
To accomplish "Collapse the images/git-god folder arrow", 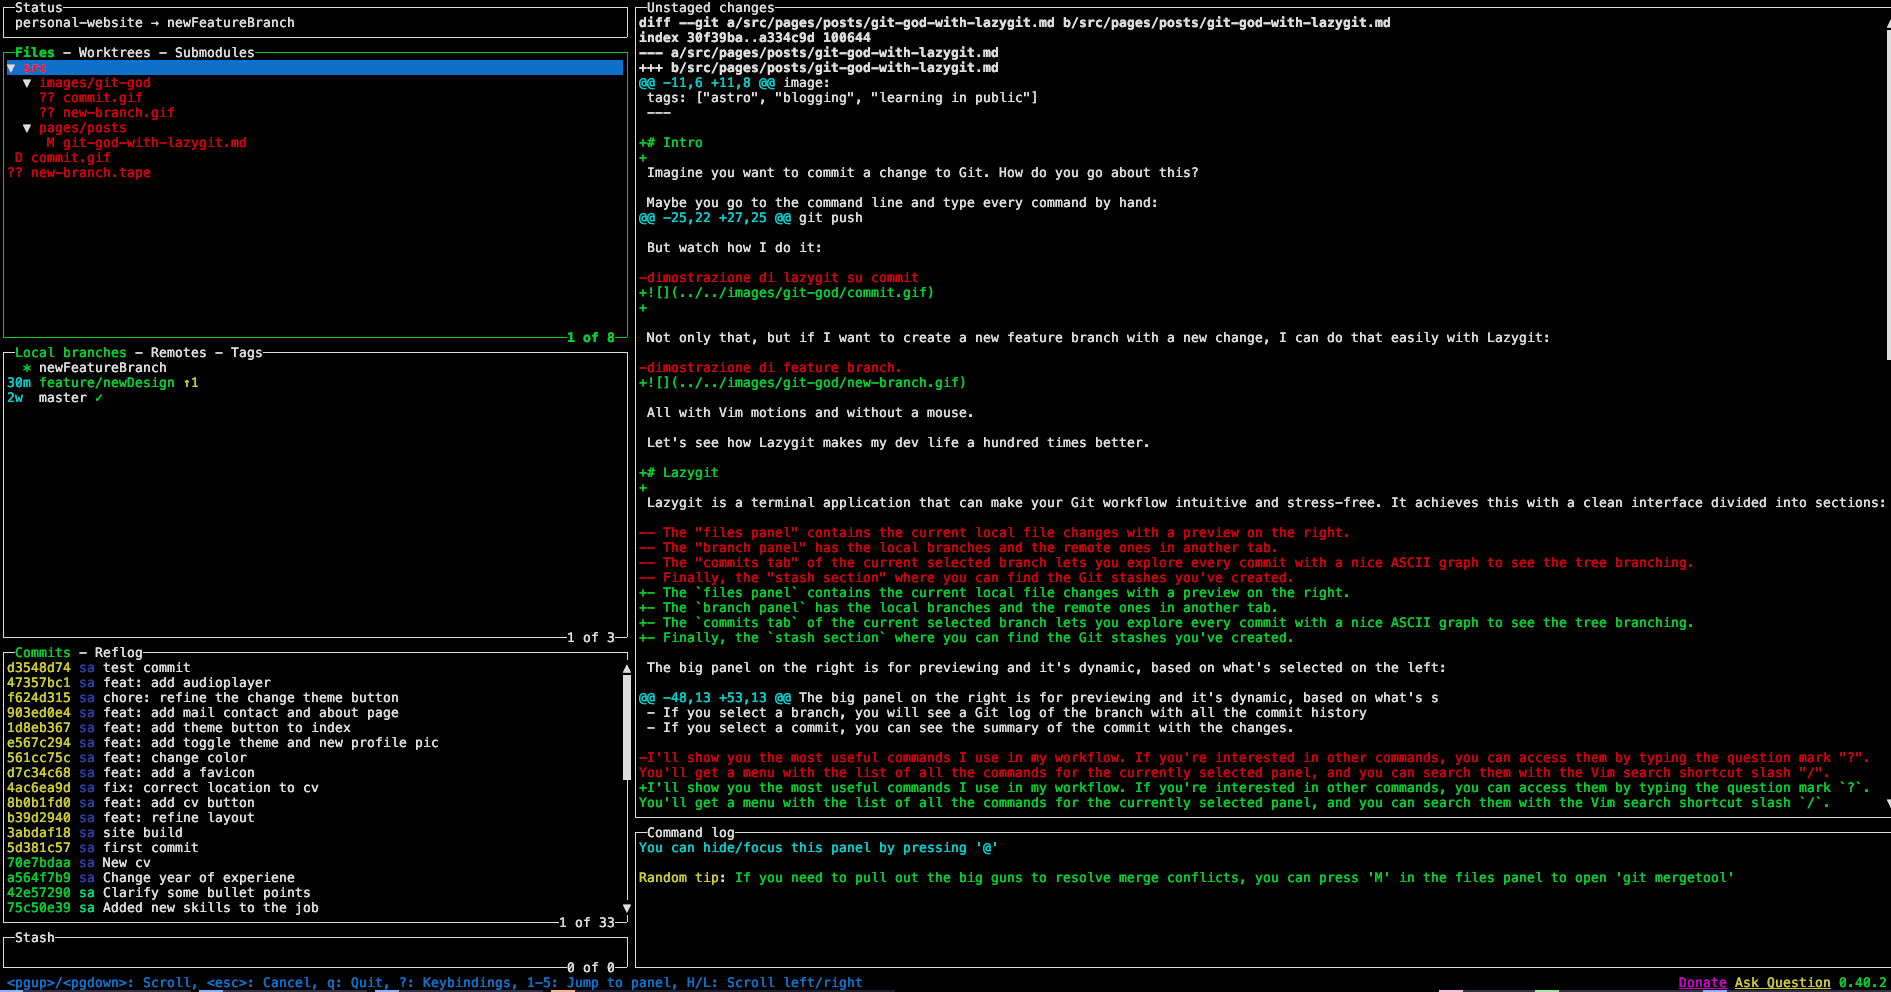I will [27, 83].
